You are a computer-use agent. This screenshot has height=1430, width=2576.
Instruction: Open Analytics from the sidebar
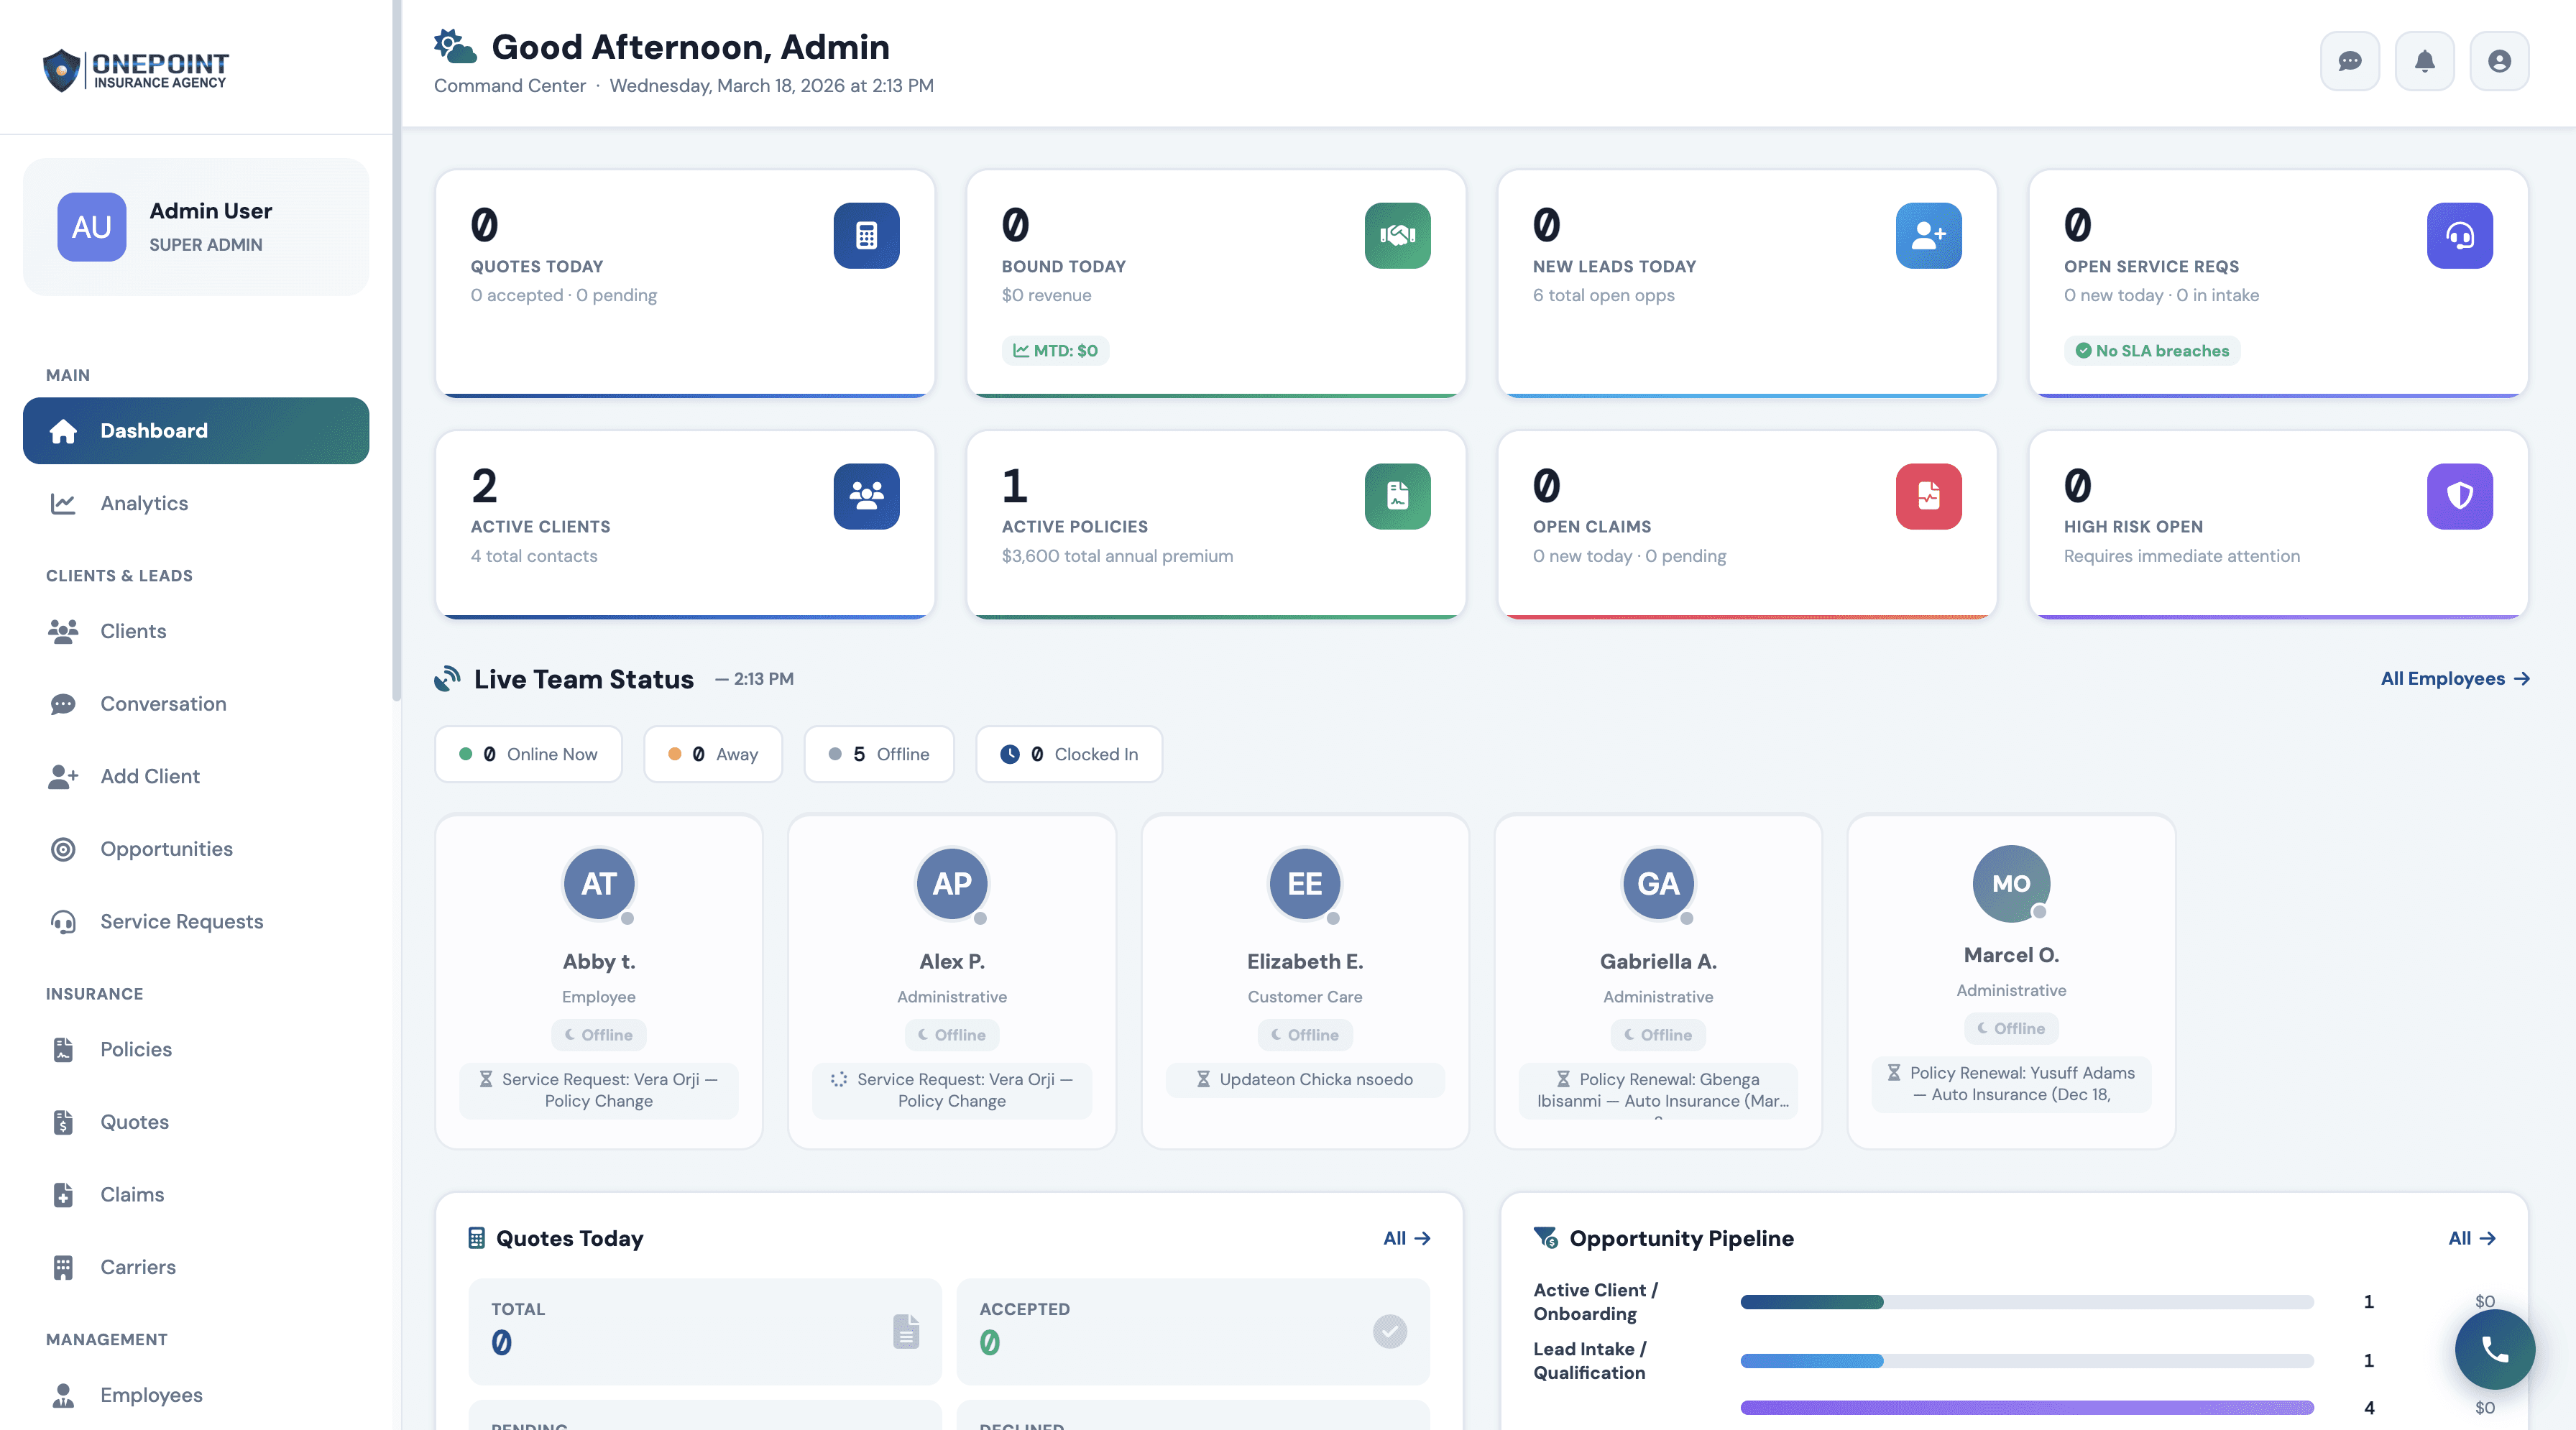pos(144,503)
